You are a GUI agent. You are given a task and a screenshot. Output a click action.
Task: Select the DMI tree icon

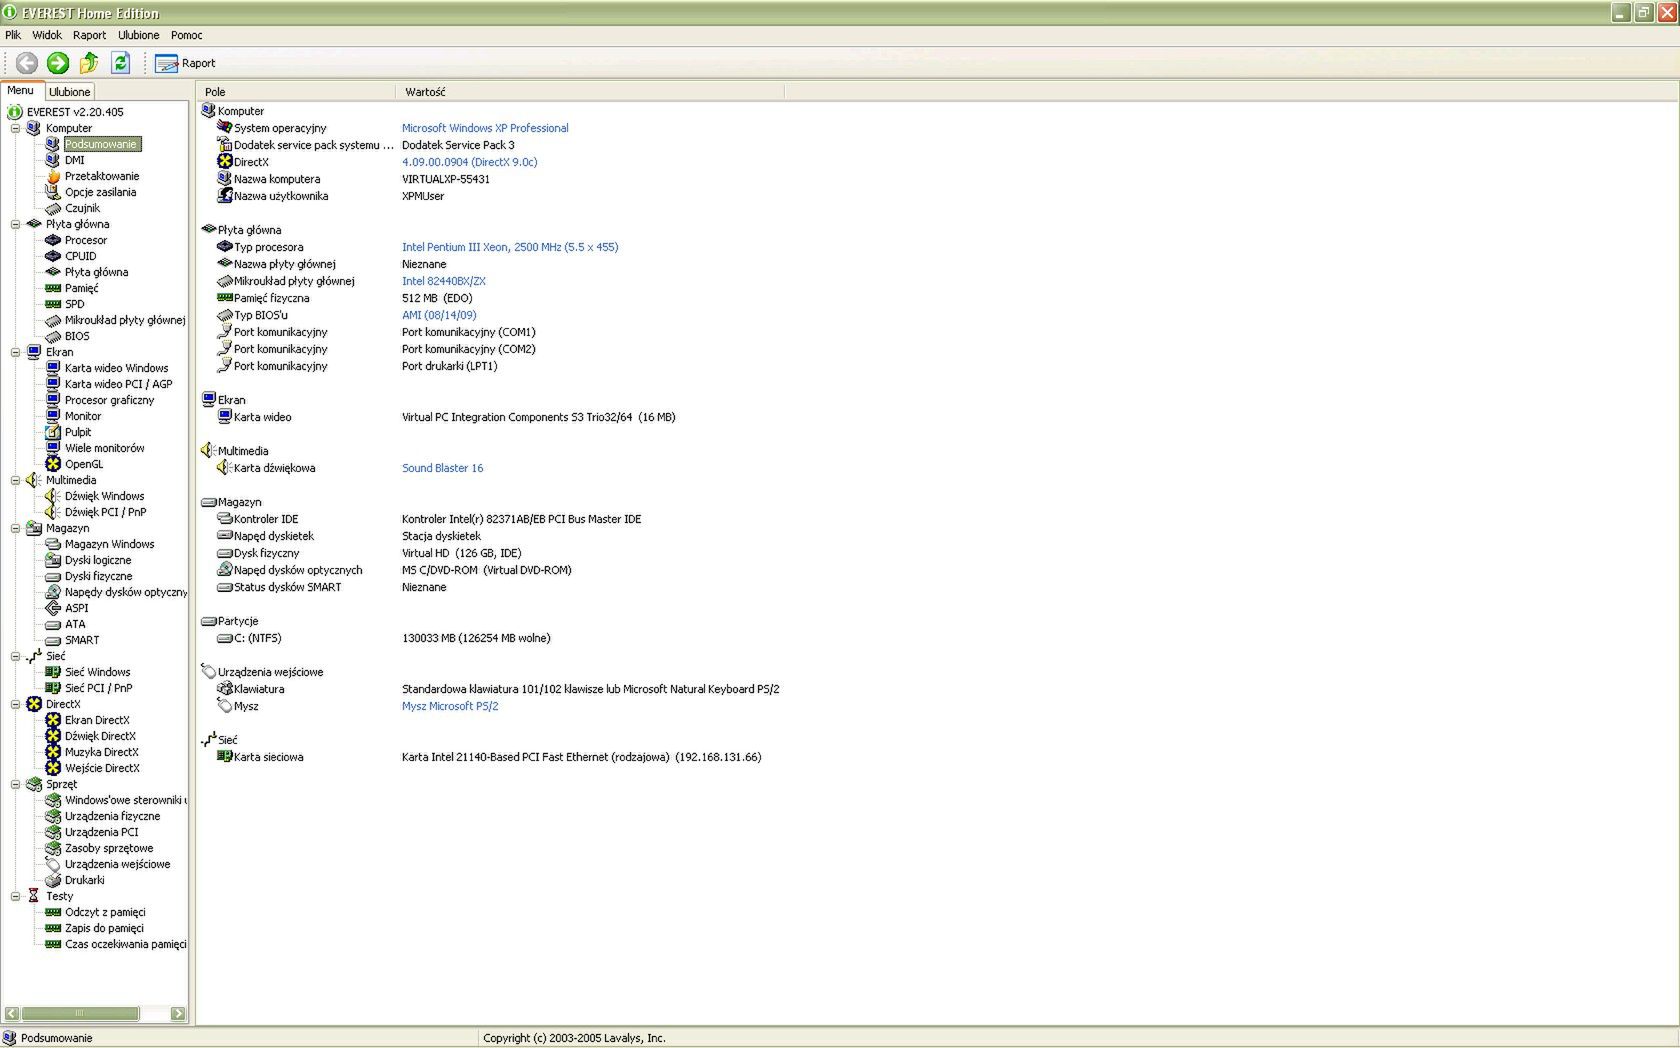point(53,160)
